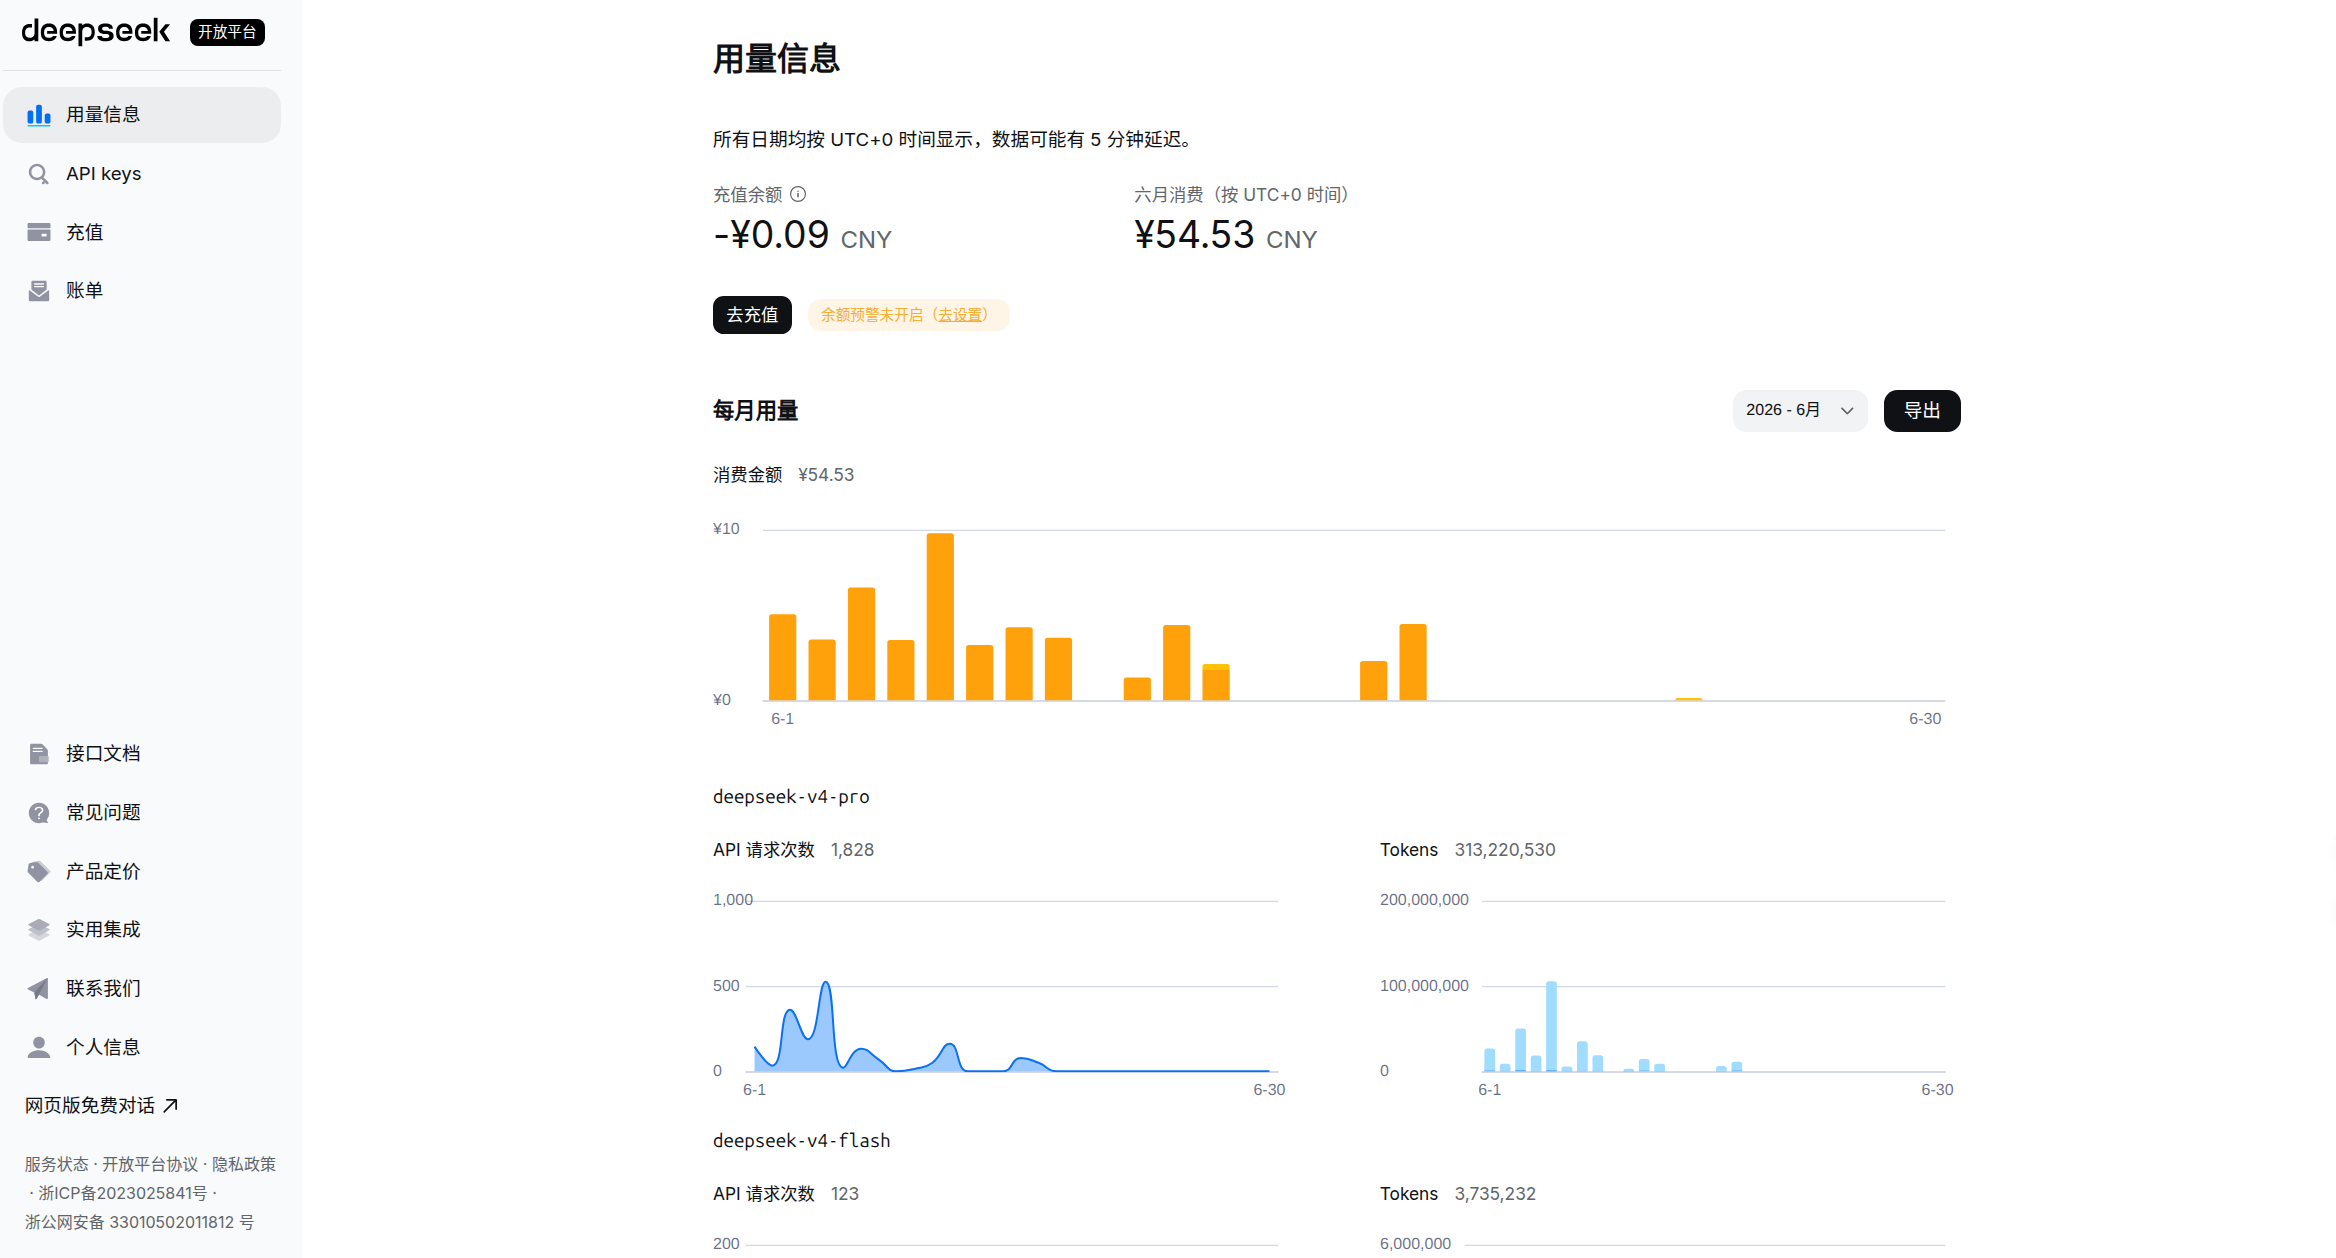This screenshot has height=1258, width=2336.
Task: Click the tallest blue bar in v4-pro Tokens chart
Action: point(1551,1026)
